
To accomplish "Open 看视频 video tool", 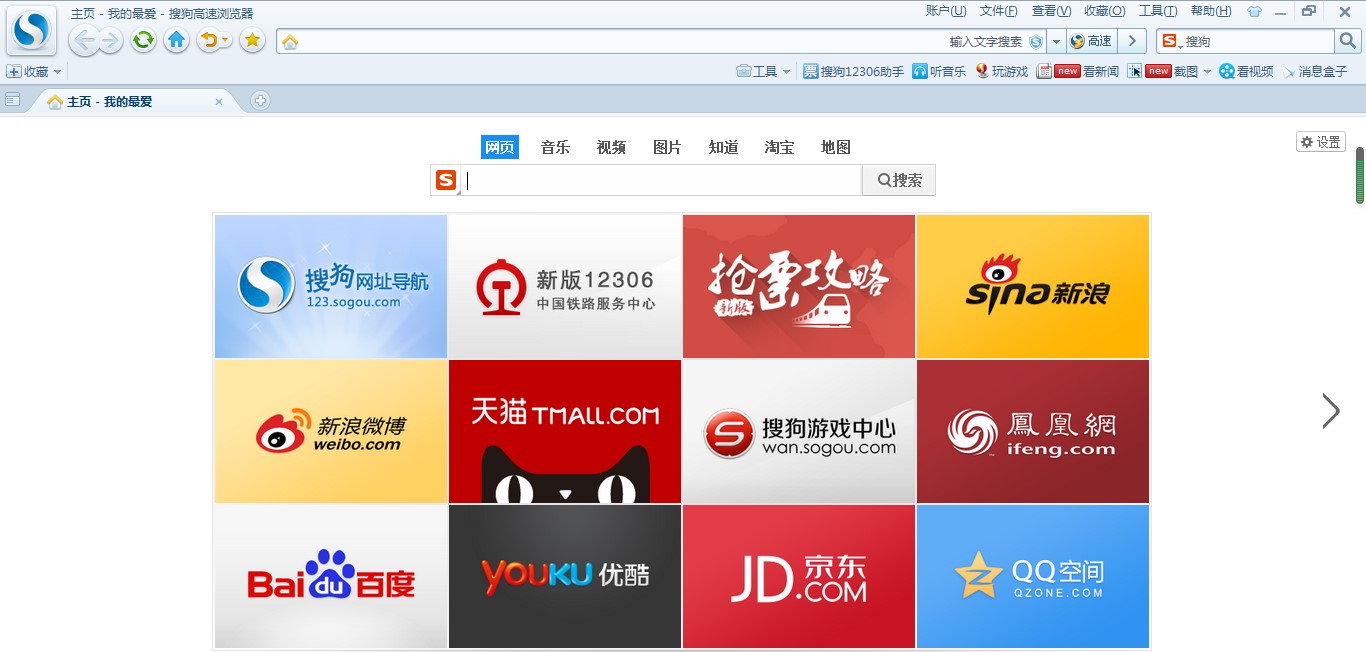I will (1246, 72).
